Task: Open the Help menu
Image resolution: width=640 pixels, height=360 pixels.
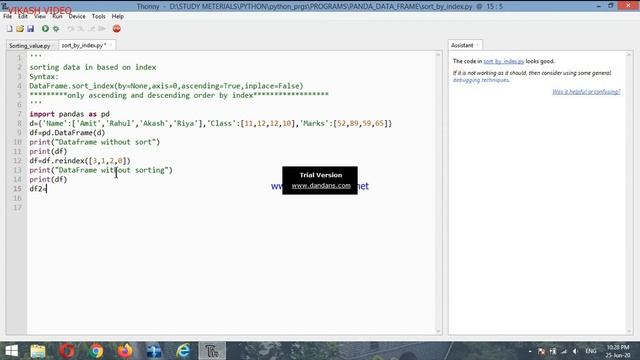Action: coord(118,16)
